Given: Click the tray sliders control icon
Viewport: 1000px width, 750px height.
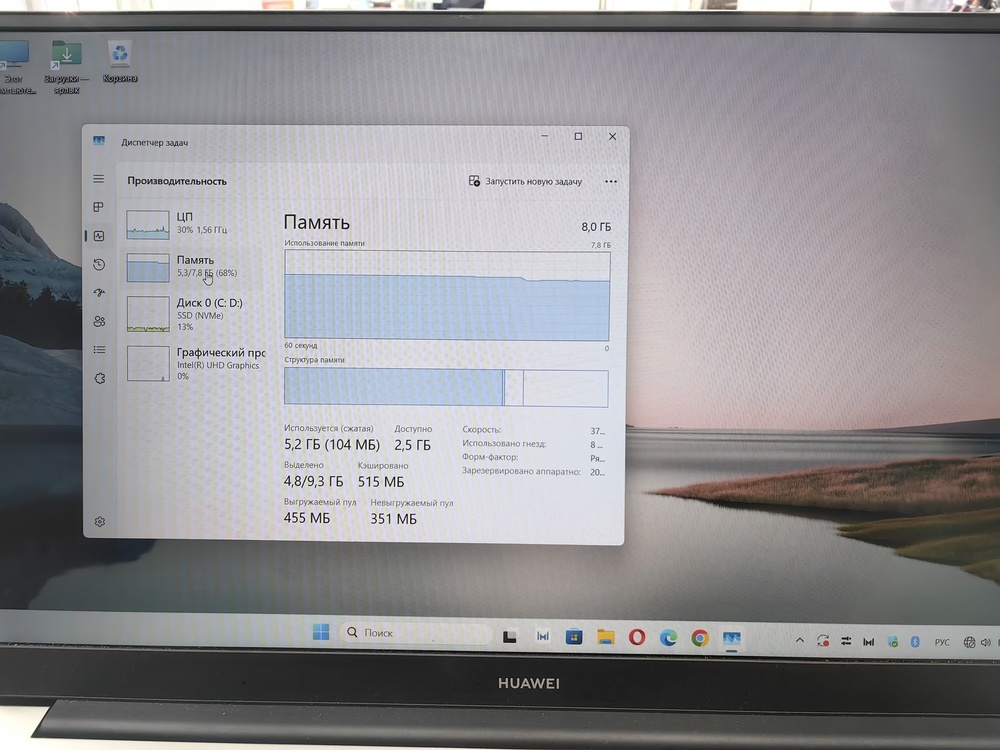Looking at the screenshot, I should pos(846,641).
